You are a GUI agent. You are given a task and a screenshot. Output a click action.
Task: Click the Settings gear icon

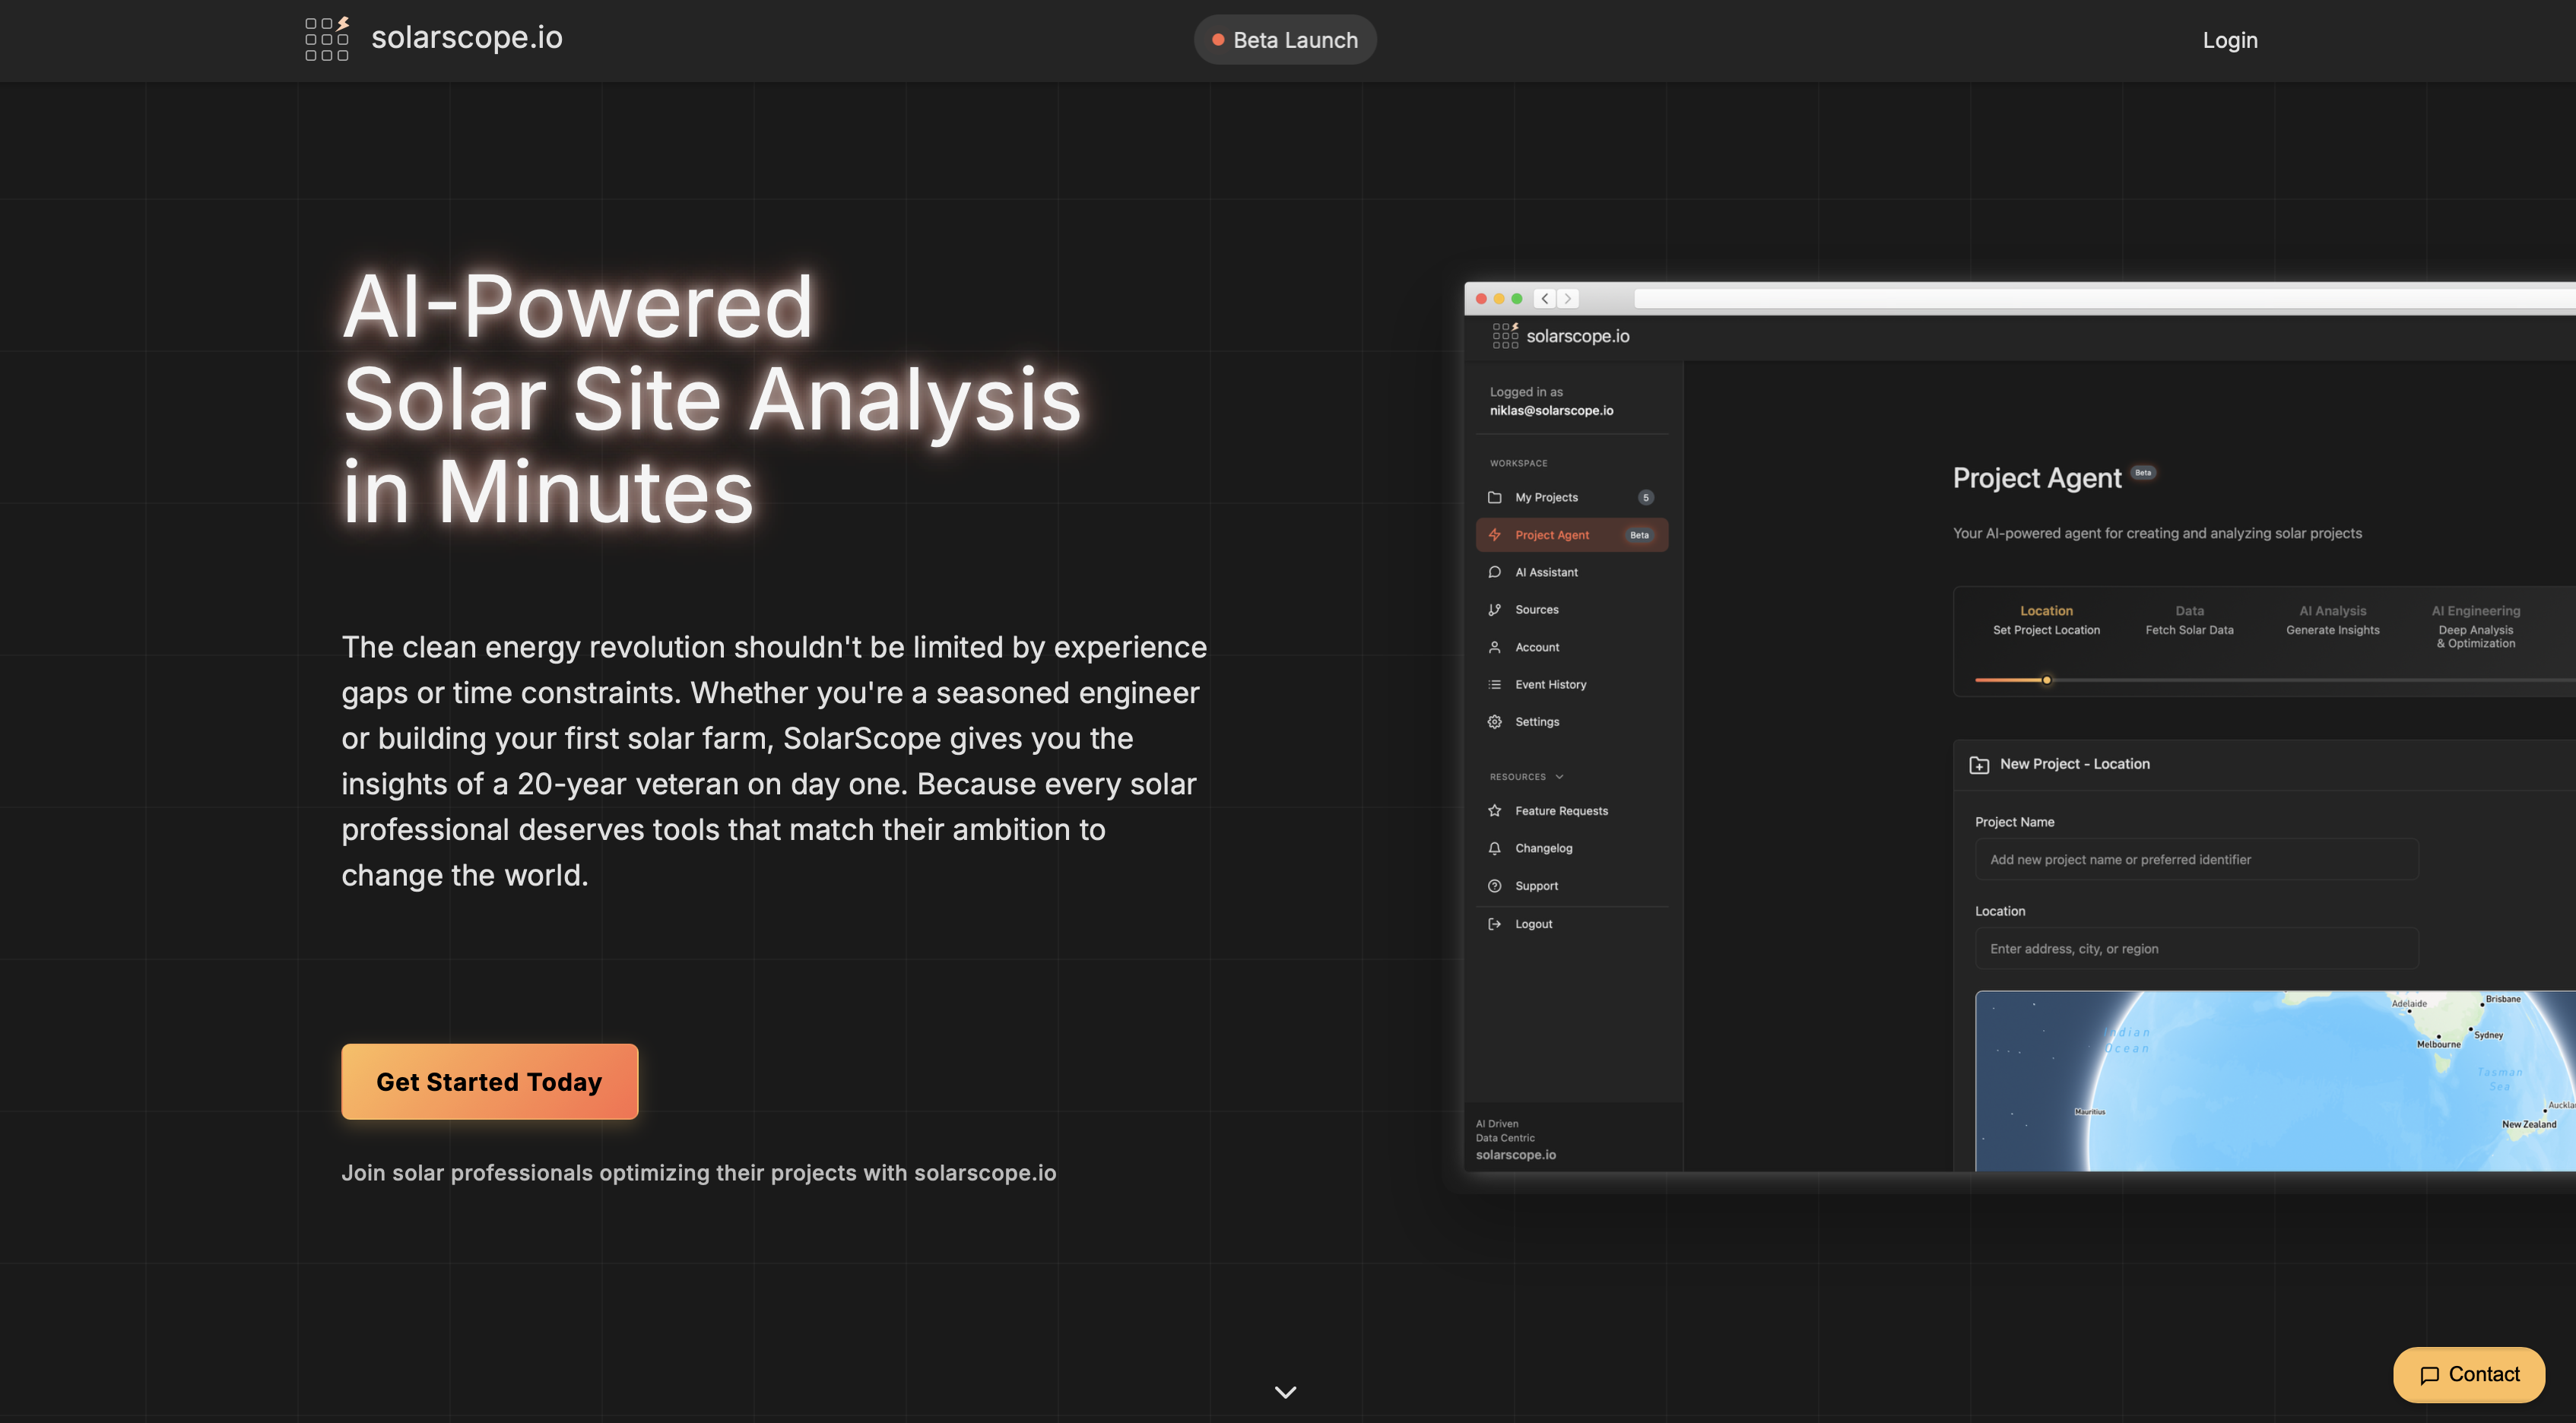click(x=1495, y=722)
